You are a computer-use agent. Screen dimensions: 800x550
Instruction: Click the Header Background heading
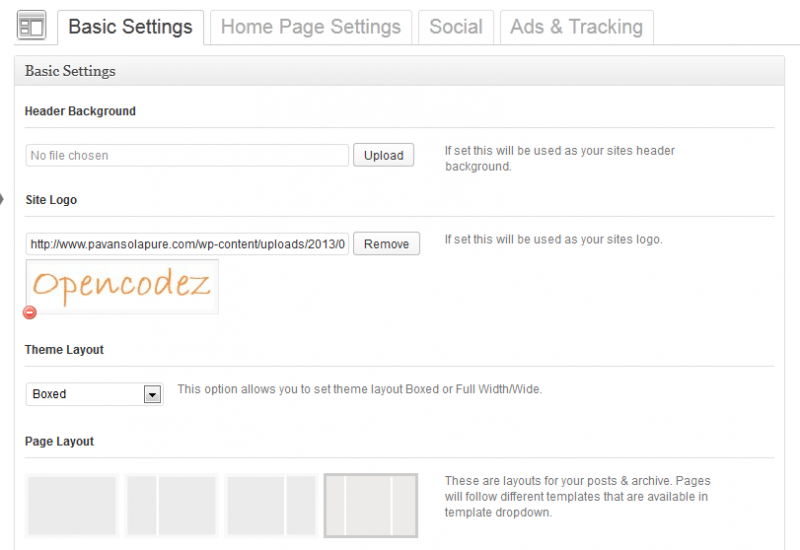80,111
